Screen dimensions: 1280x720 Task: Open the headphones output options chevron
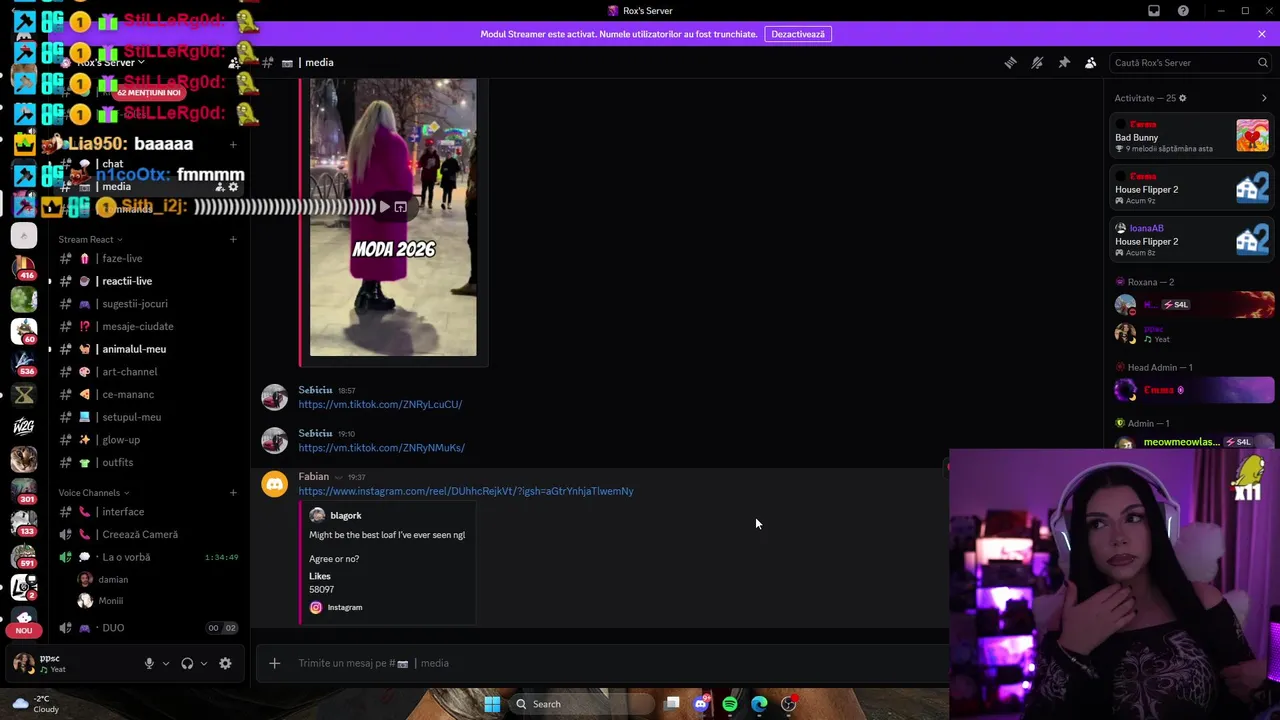coord(204,663)
